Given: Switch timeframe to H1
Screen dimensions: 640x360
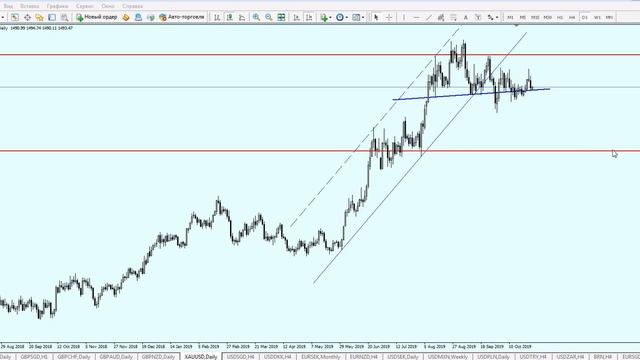Looking at the screenshot, I should tap(560, 17).
